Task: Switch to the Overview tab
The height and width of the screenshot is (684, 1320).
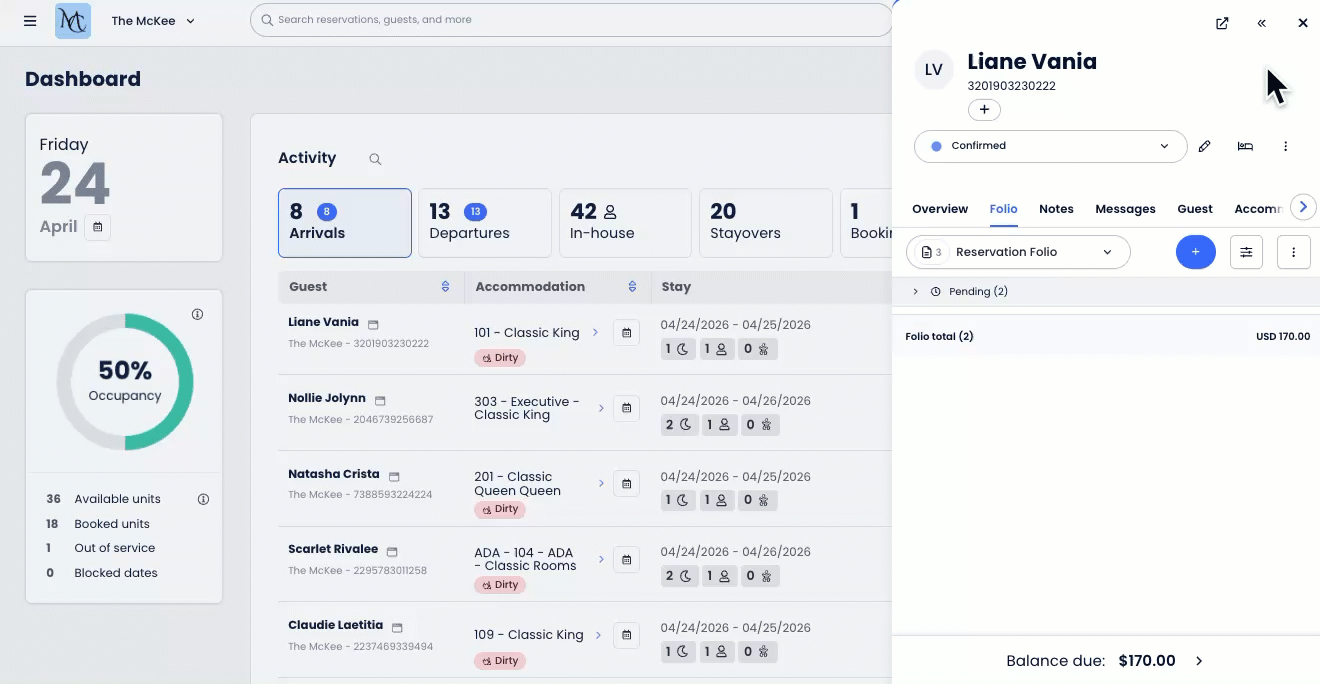Action: coord(939,209)
